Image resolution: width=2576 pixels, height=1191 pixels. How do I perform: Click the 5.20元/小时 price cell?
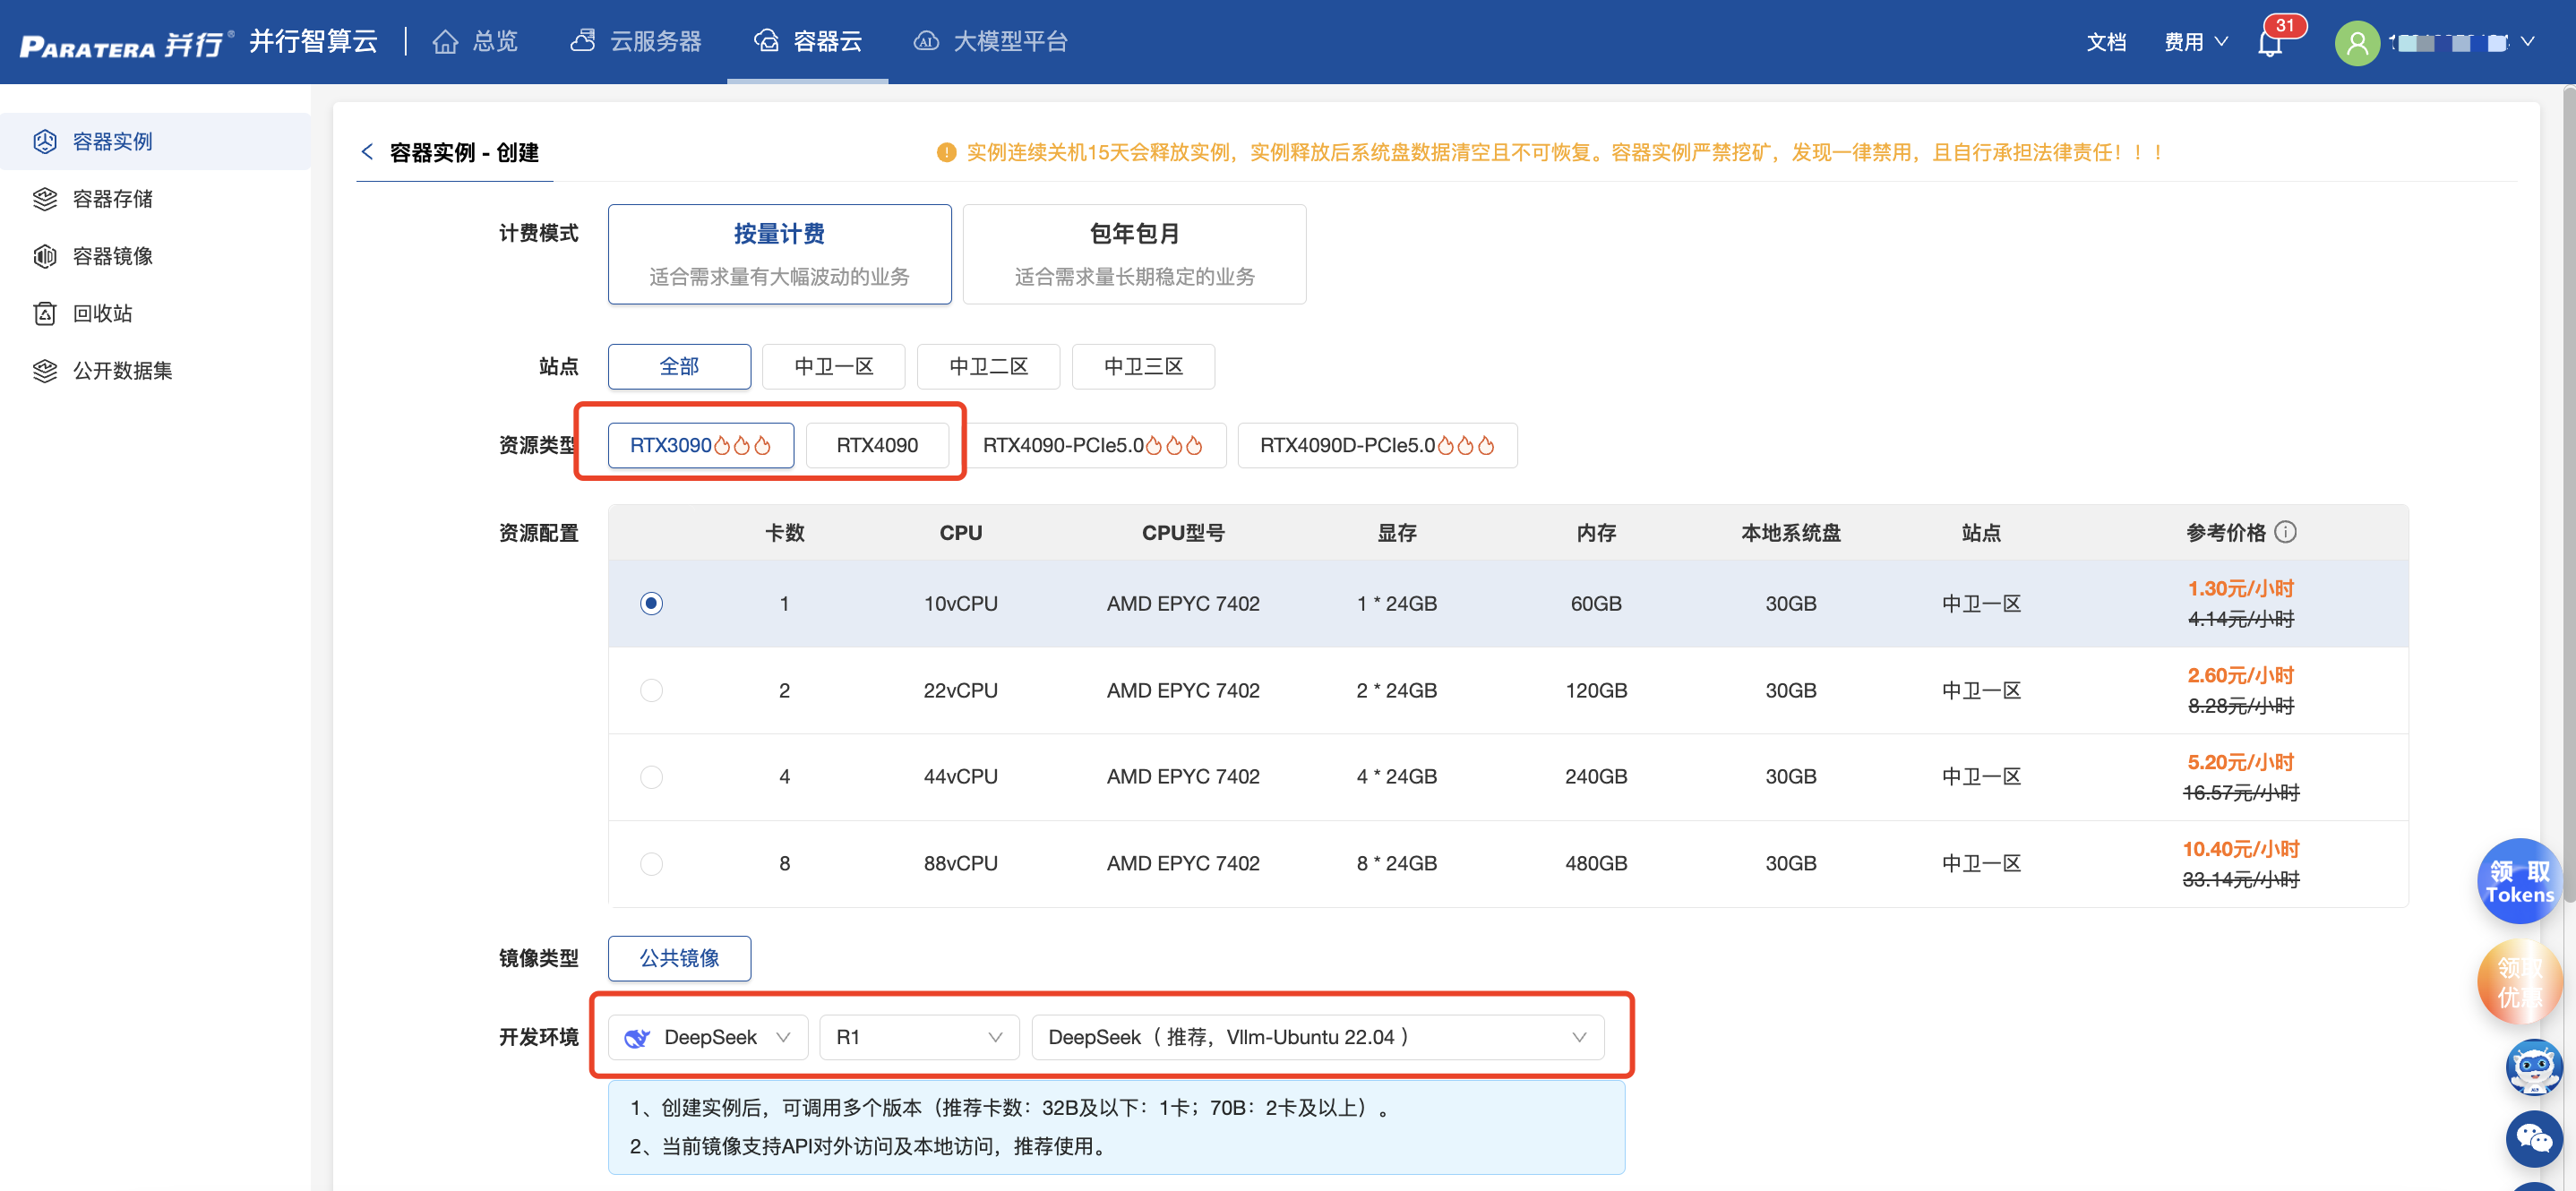click(x=2240, y=762)
